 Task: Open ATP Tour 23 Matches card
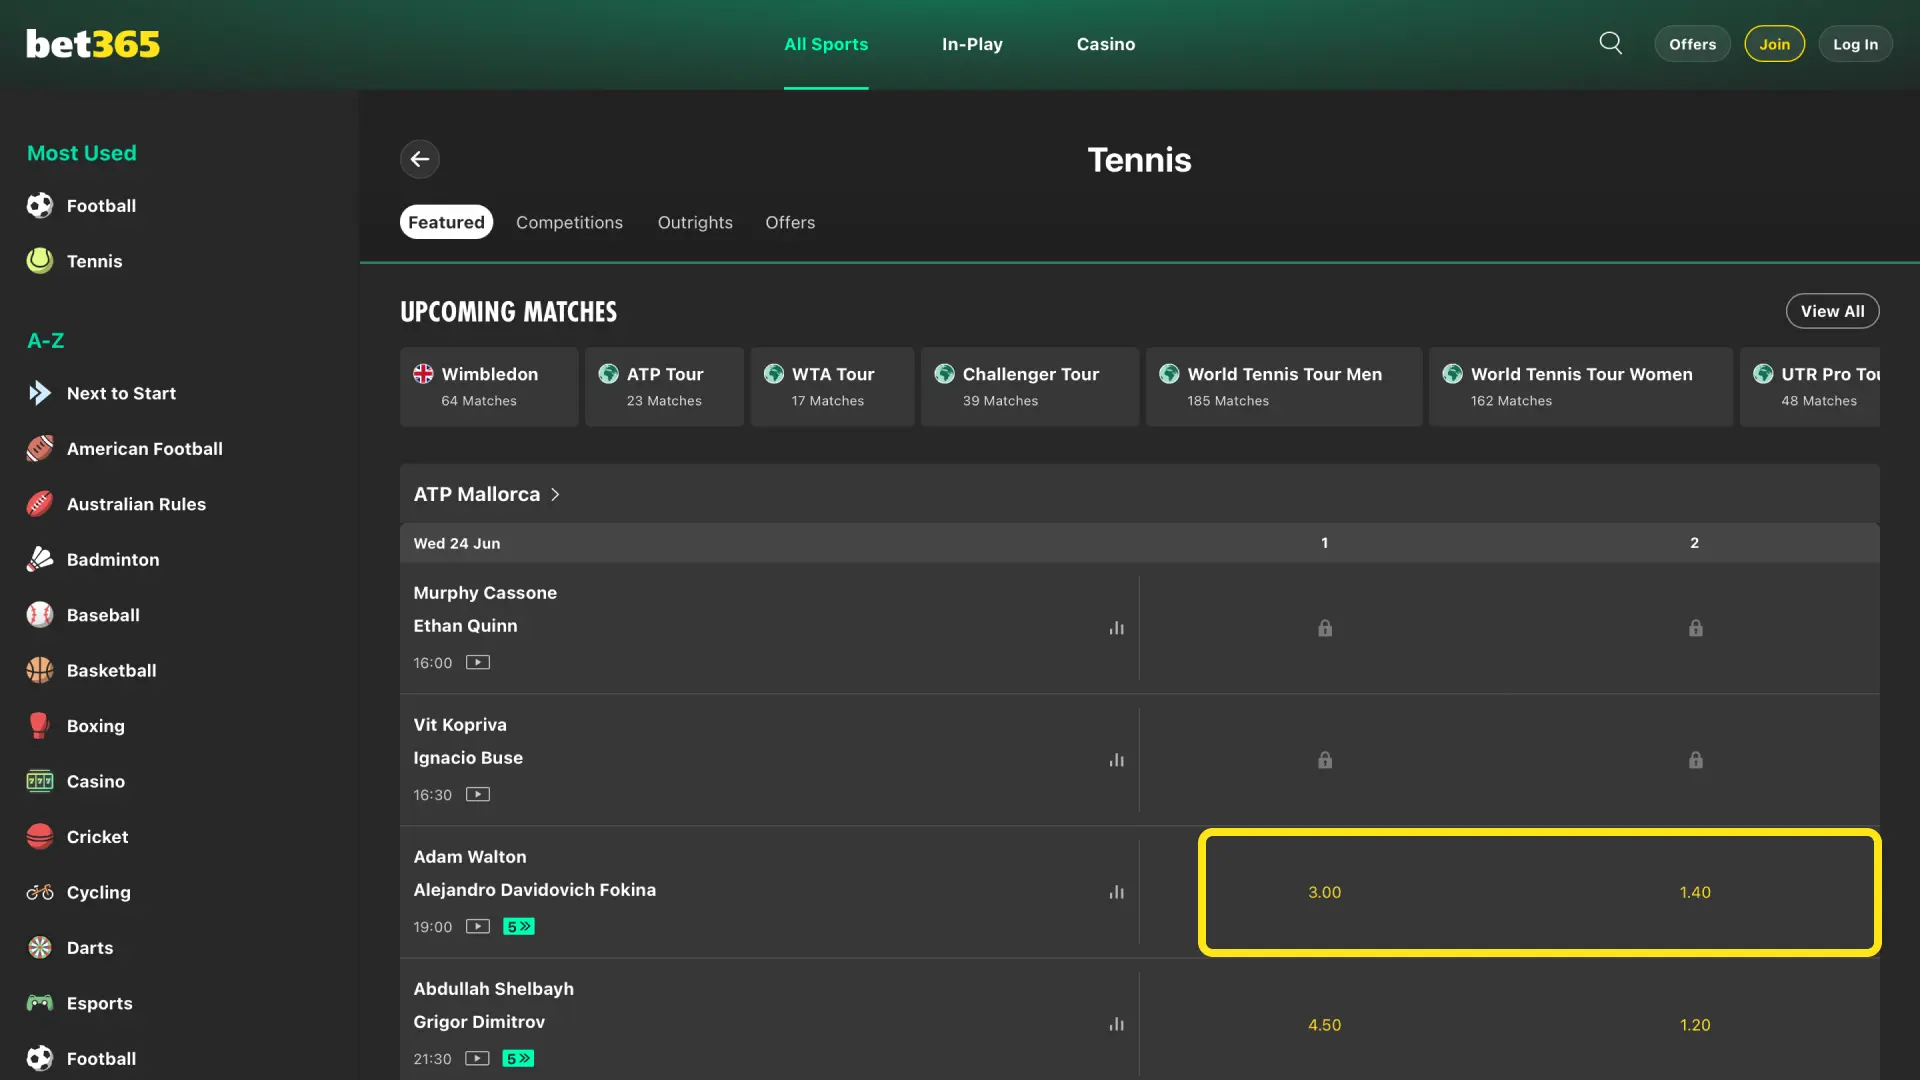coord(664,387)
